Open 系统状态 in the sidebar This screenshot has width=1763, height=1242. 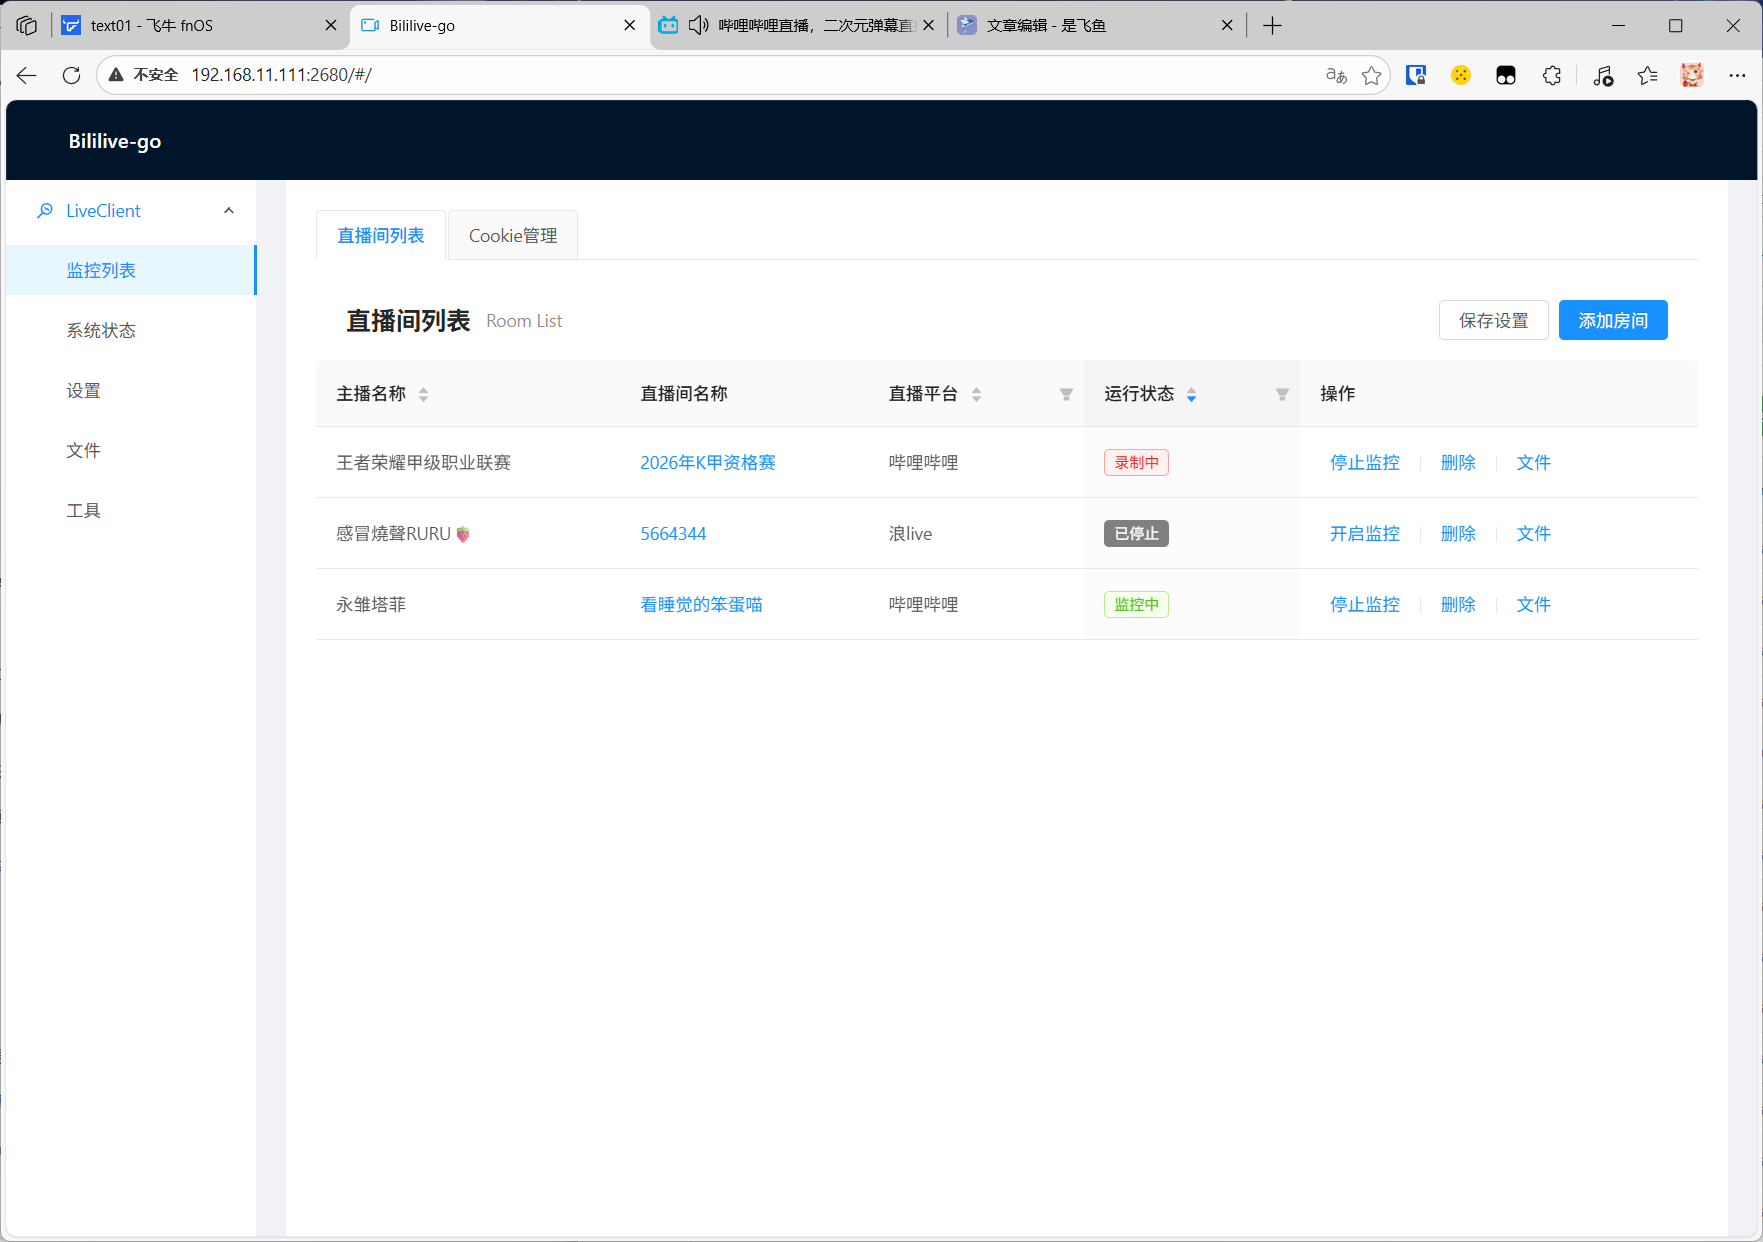(101, 331)
